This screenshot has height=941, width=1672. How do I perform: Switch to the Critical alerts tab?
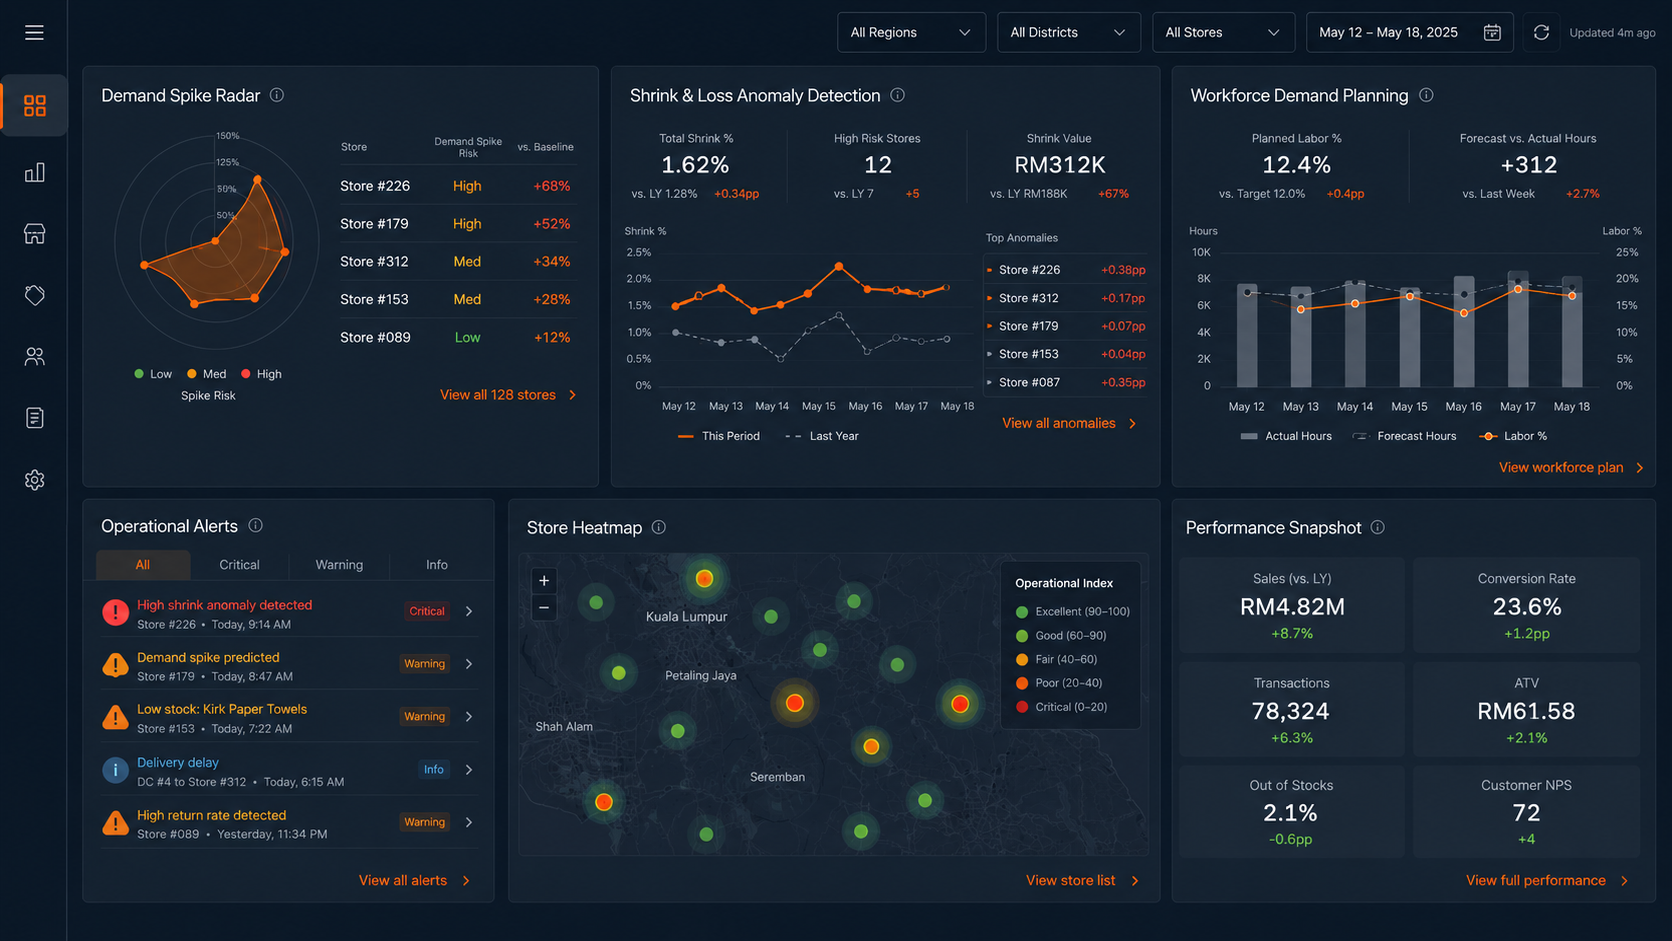click(x=239, y=565)
